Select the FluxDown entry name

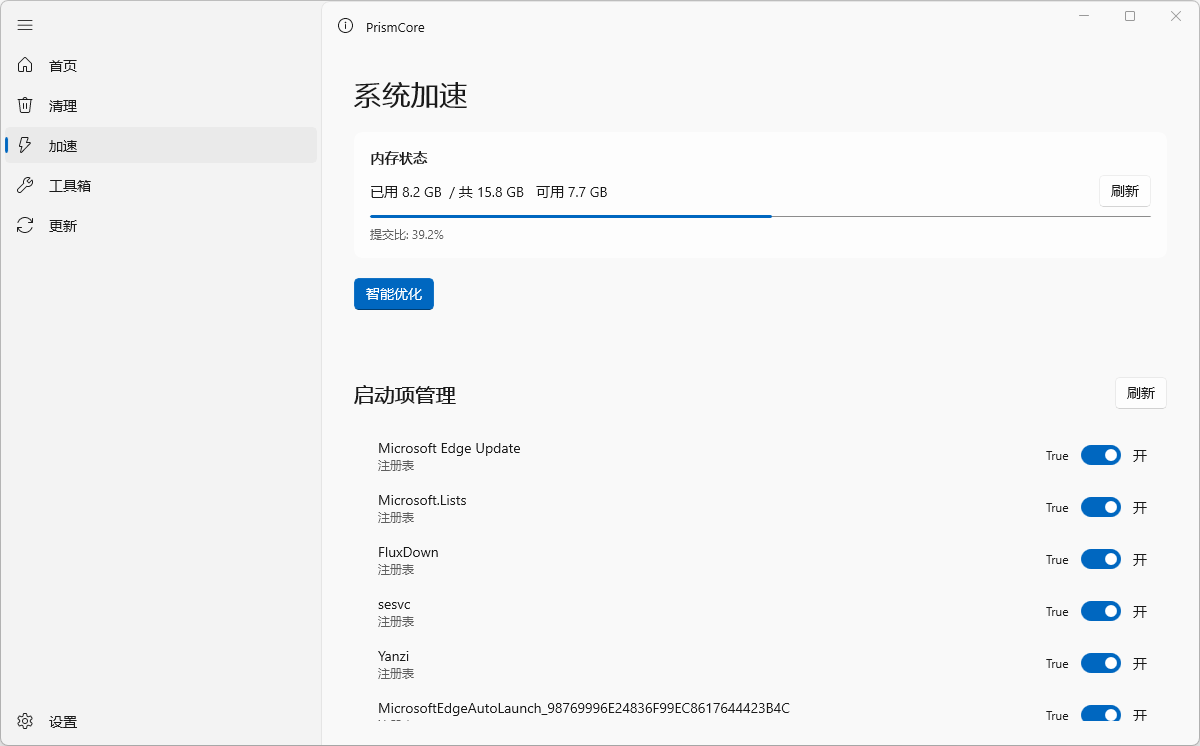pos(408,552)
